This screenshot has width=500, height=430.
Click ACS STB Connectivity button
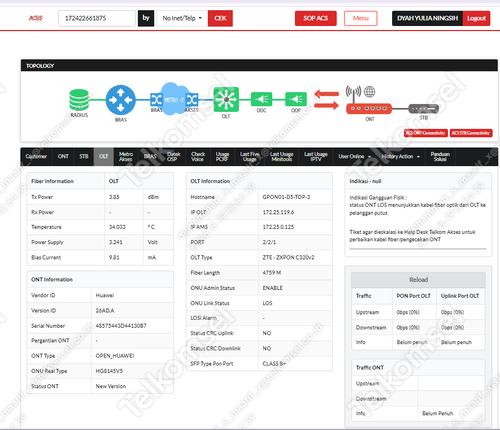471,133
